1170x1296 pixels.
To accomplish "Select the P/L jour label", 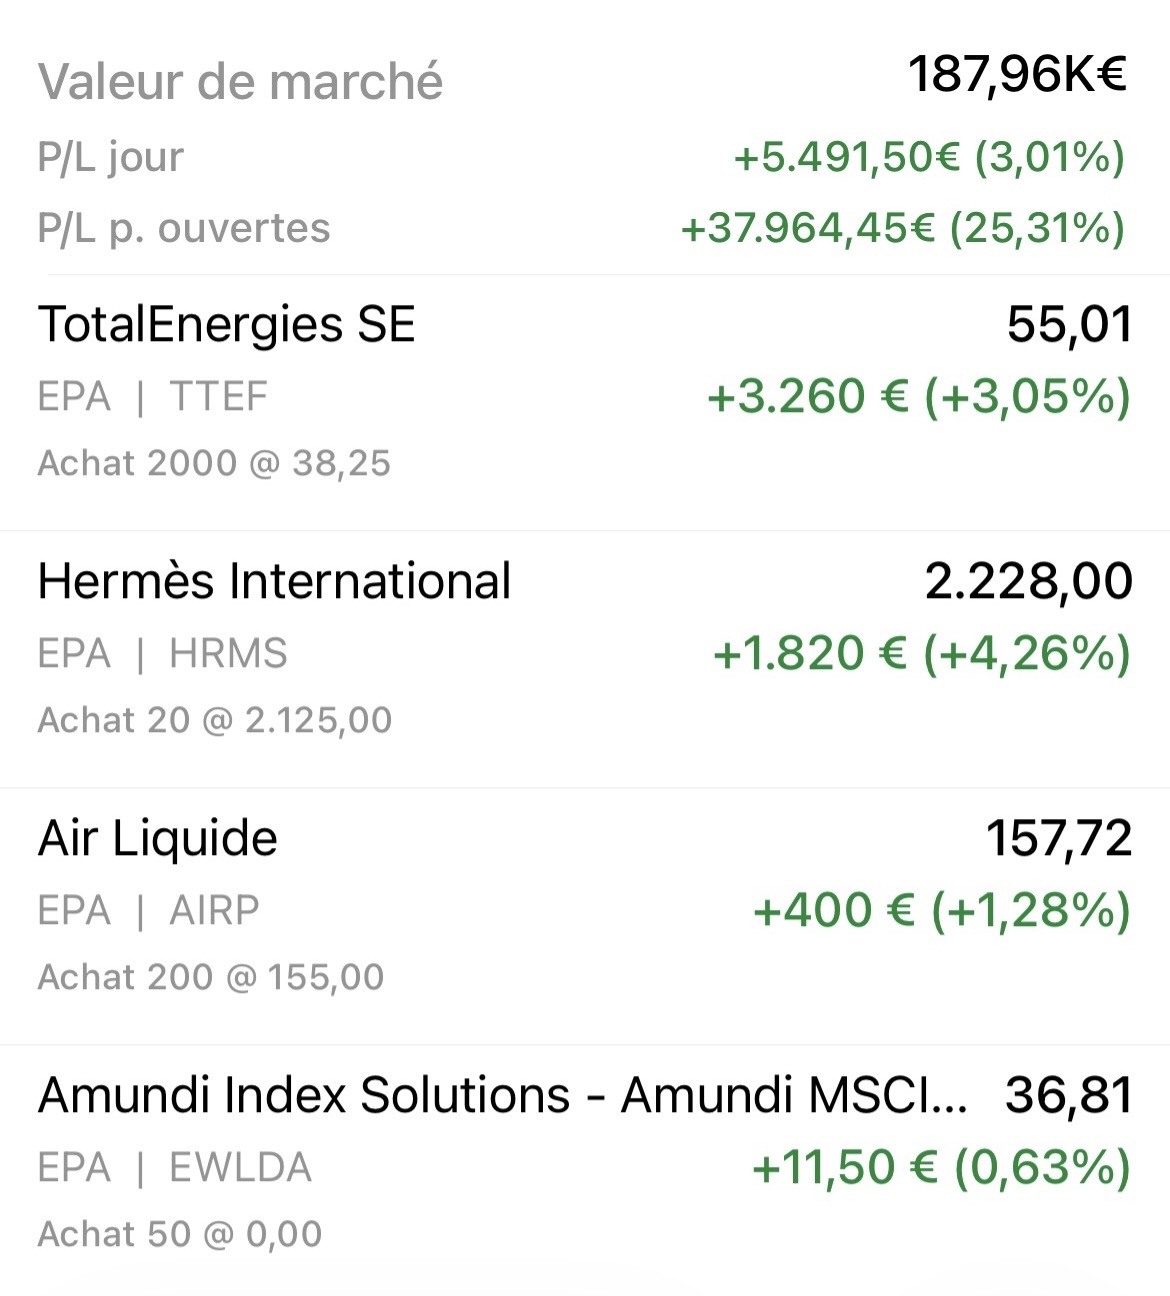I will coord(111,158).
